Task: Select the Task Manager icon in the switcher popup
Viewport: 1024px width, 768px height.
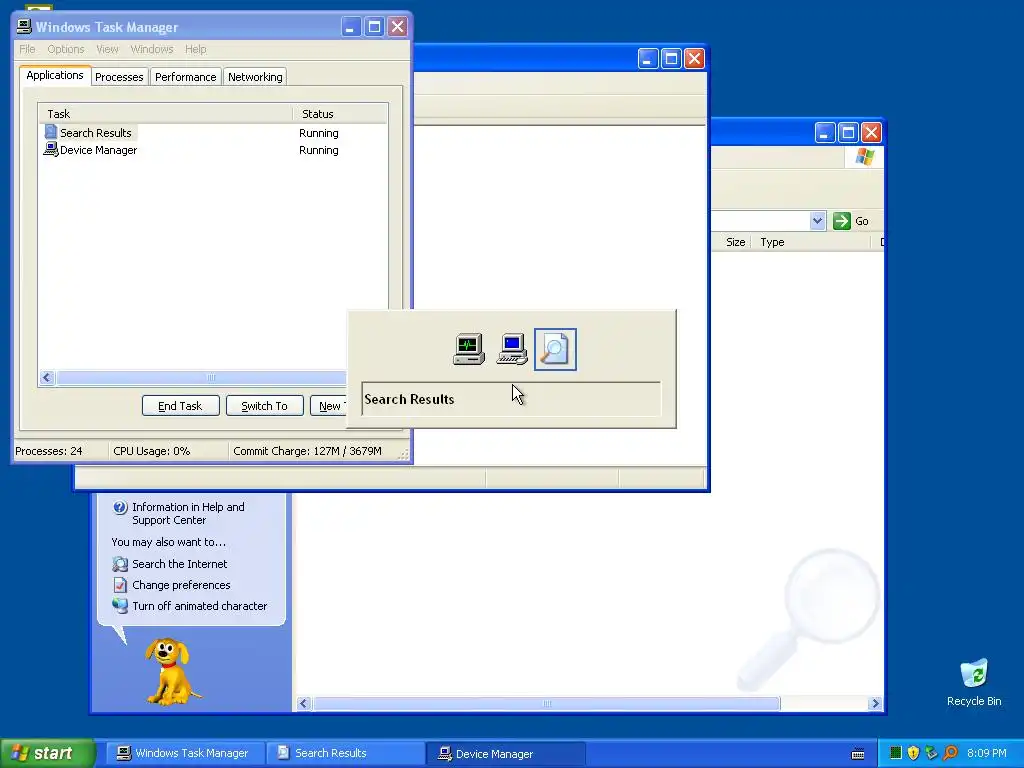Action: coord(469,349)
